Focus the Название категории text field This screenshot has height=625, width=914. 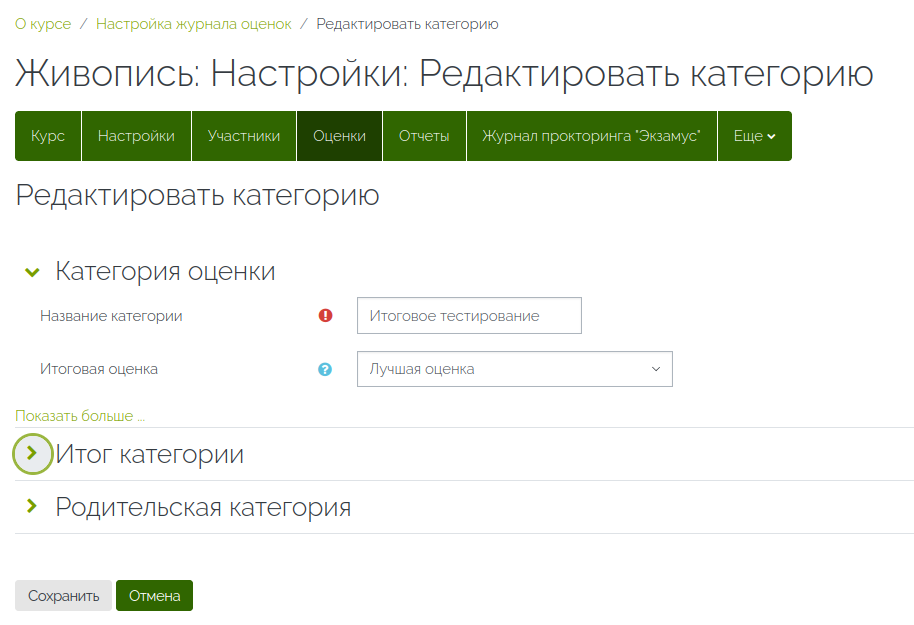(469, 315)
